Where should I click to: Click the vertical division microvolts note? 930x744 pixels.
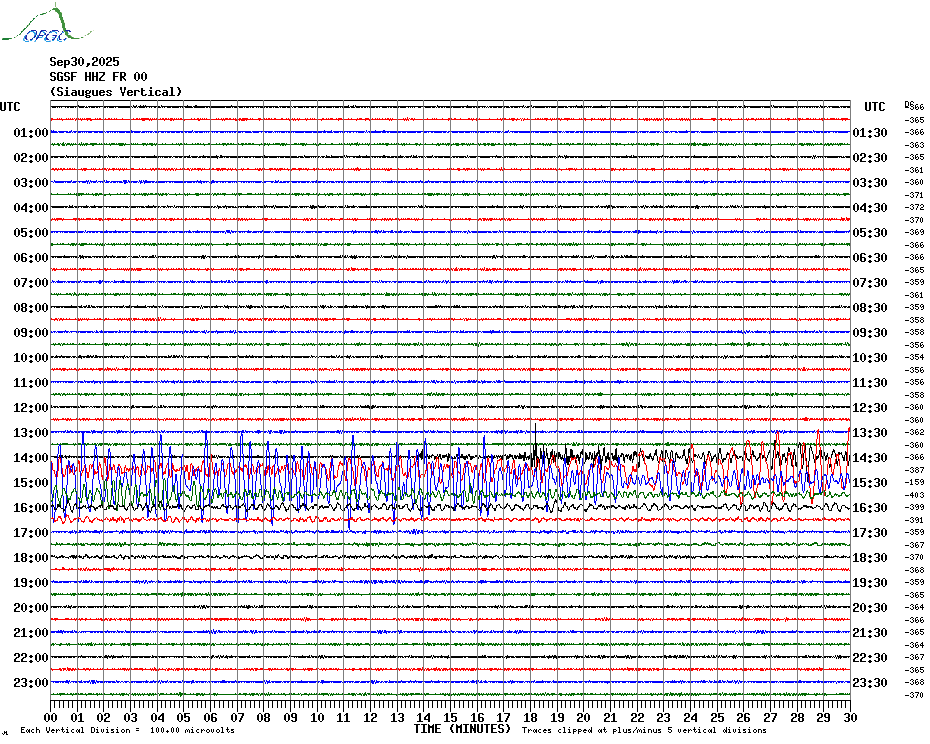pyautogui.click(x=127, y=731)
